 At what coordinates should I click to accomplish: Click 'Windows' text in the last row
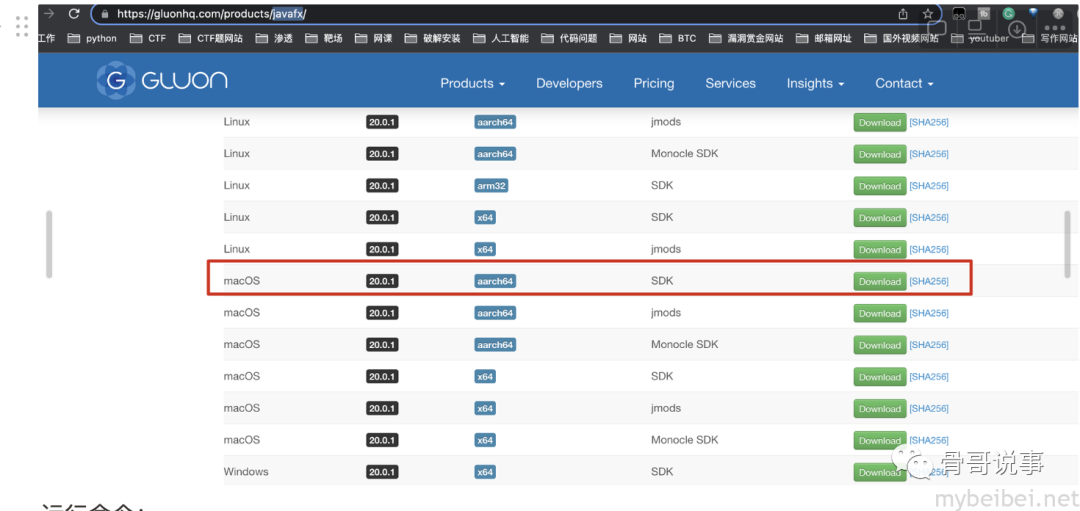tap(246, 472)
